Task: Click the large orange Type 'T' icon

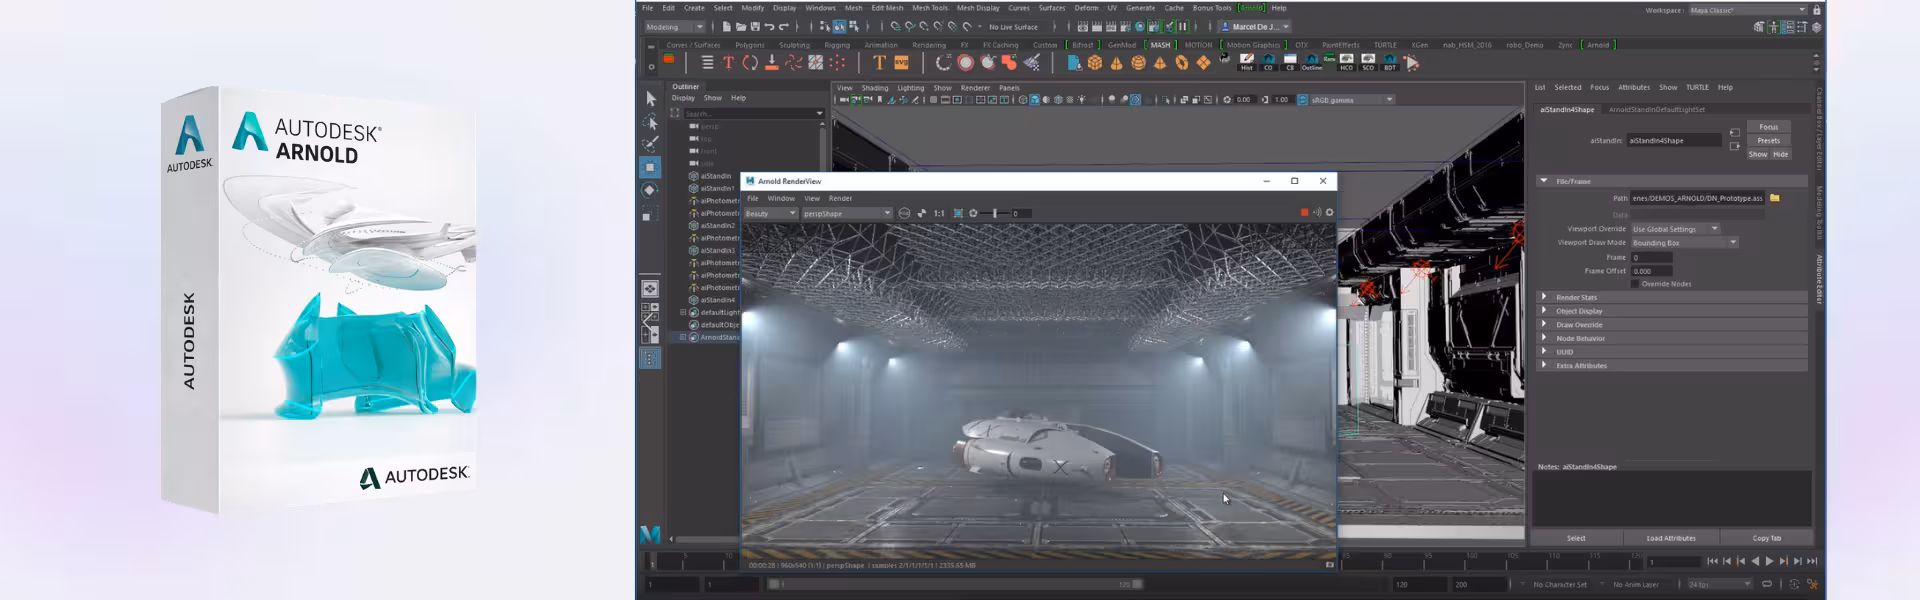Action: click(x=879, y=63)
